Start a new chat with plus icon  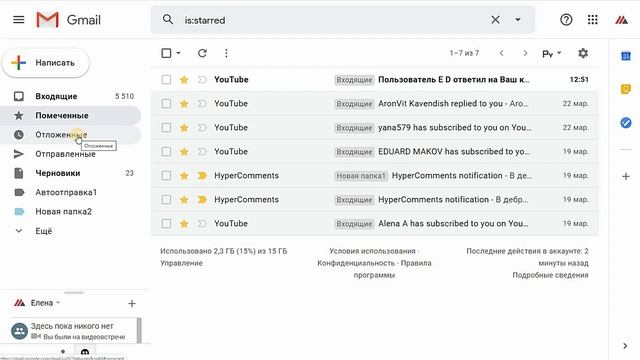131,303
